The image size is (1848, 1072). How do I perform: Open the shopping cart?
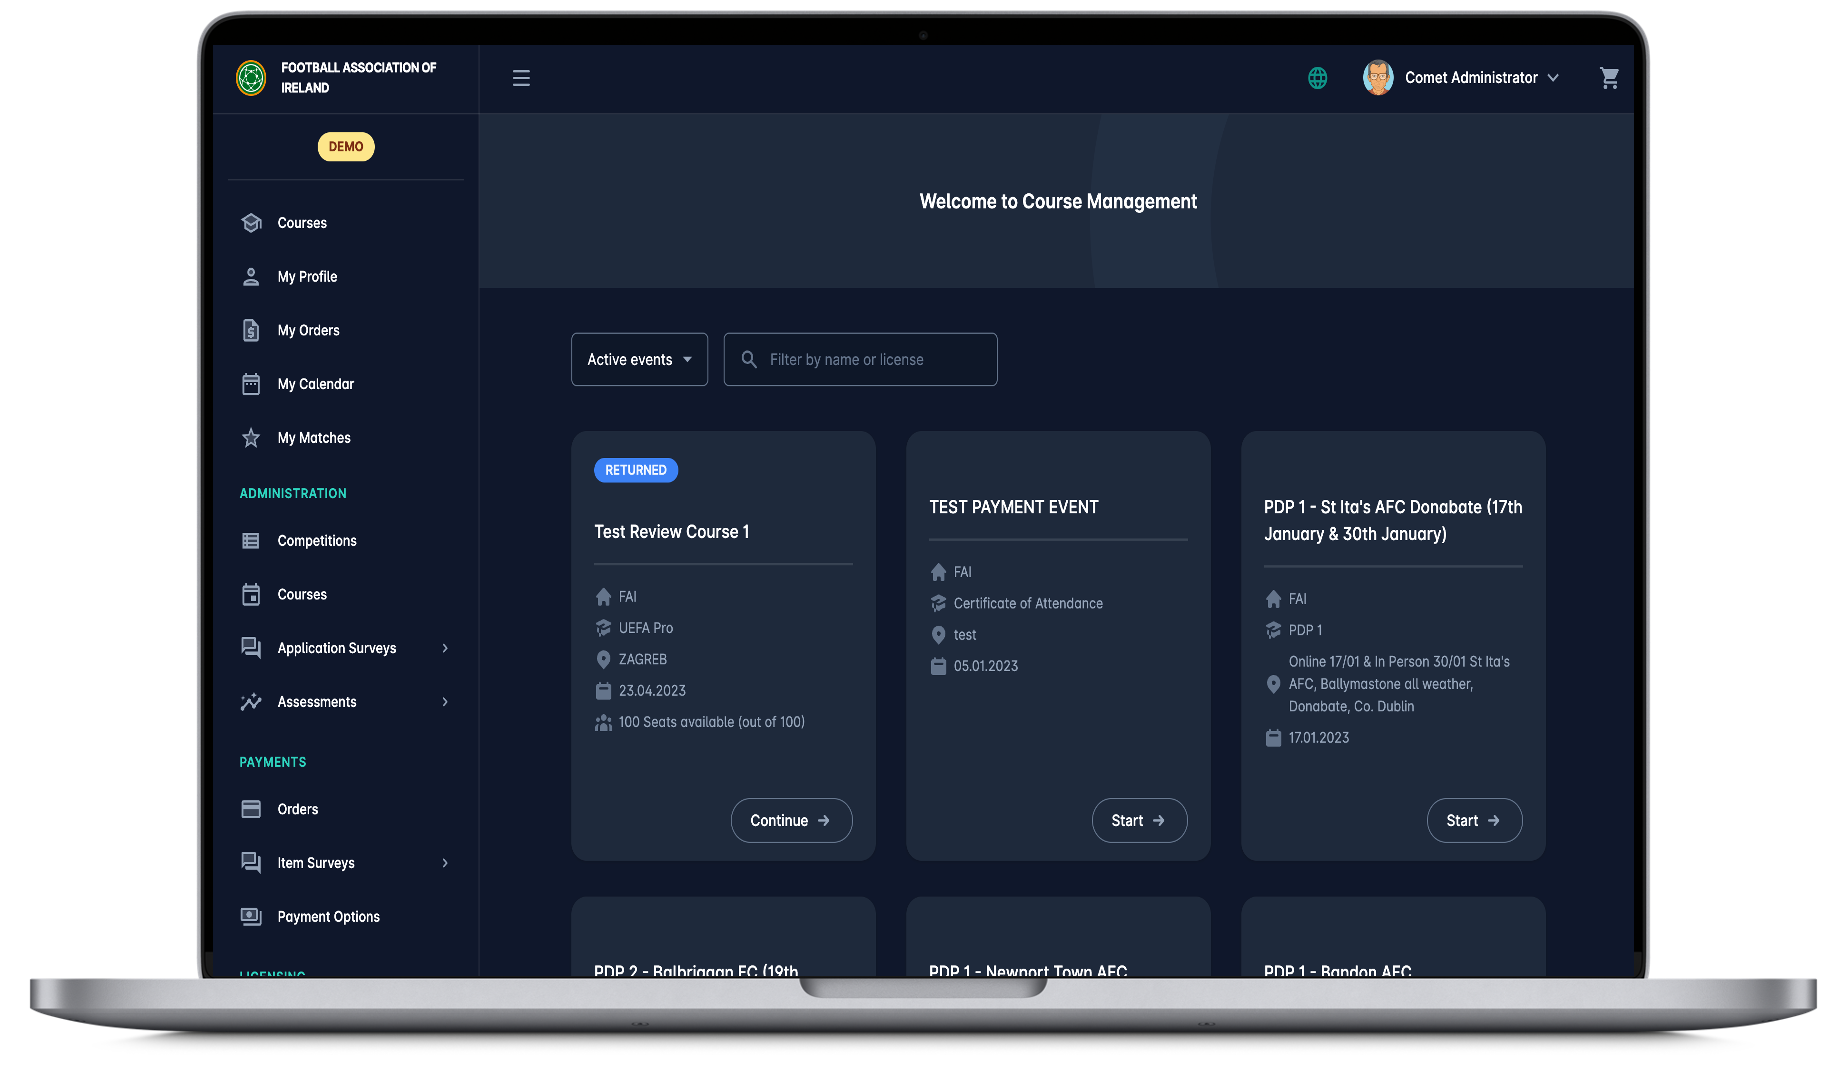[x=1609, y=78]
